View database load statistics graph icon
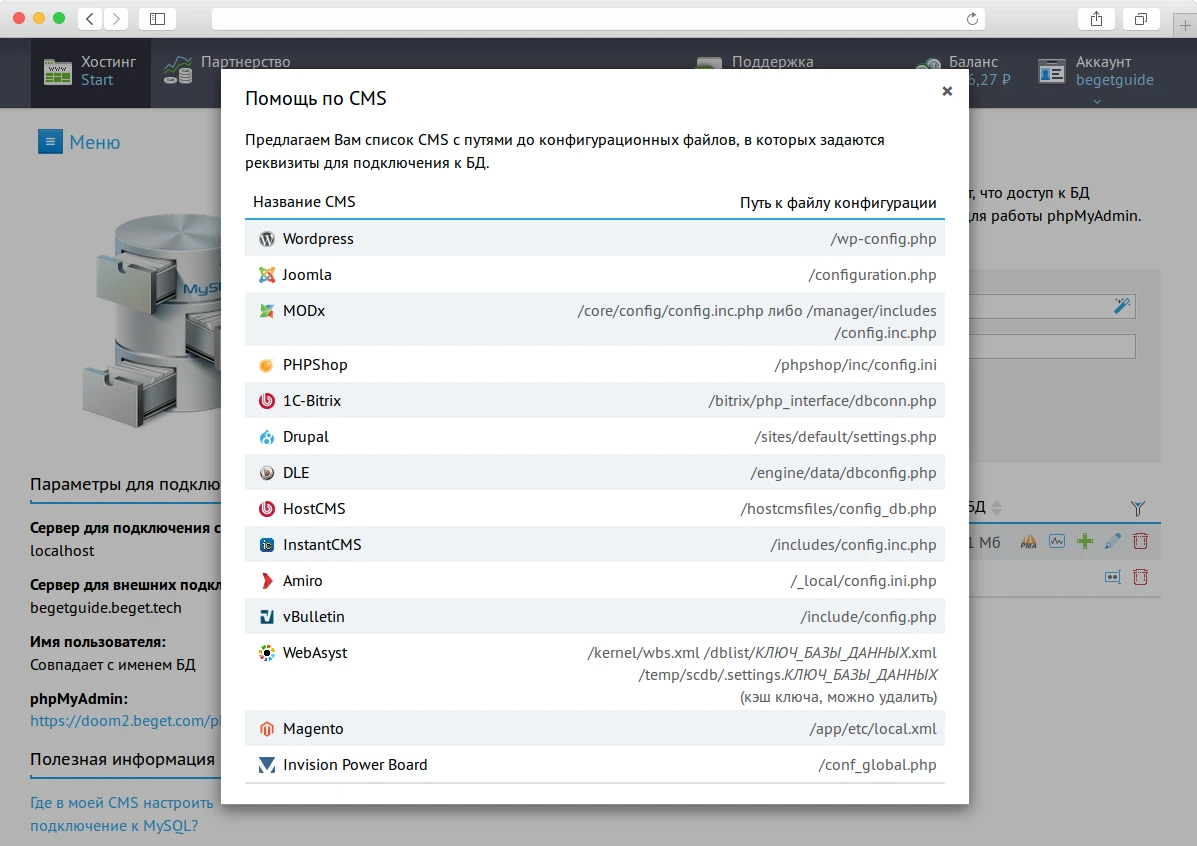 click(1057, 540)
